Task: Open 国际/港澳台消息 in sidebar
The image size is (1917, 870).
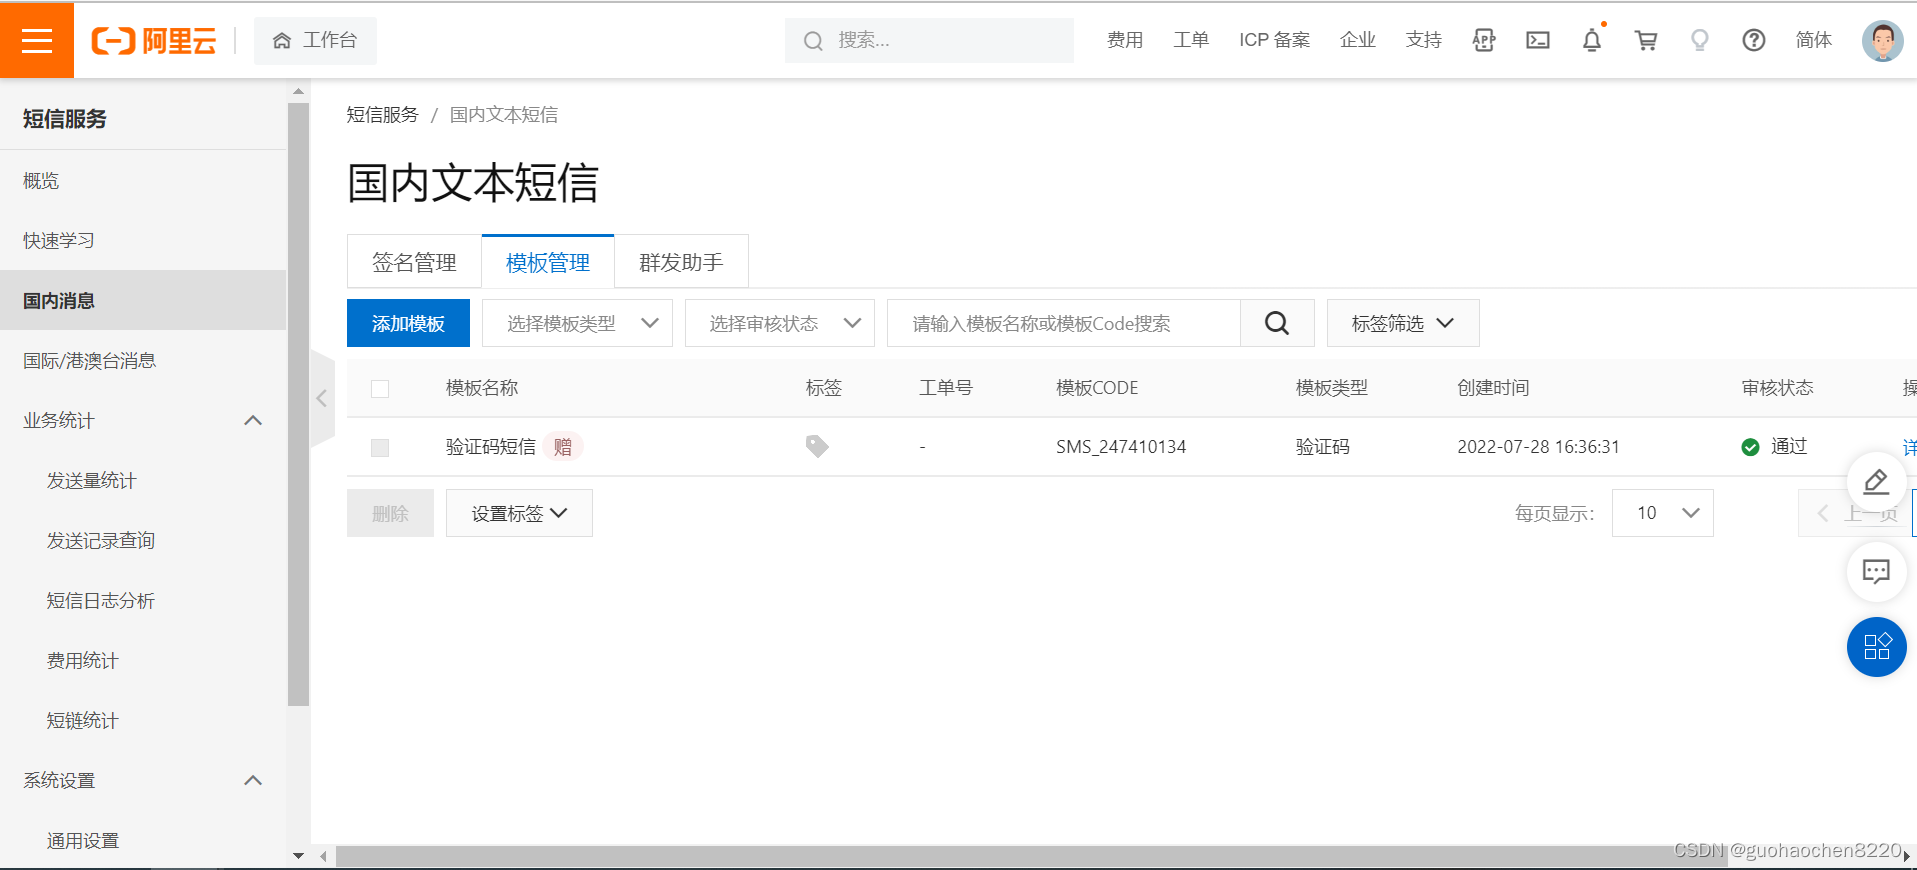Action: 143,361
